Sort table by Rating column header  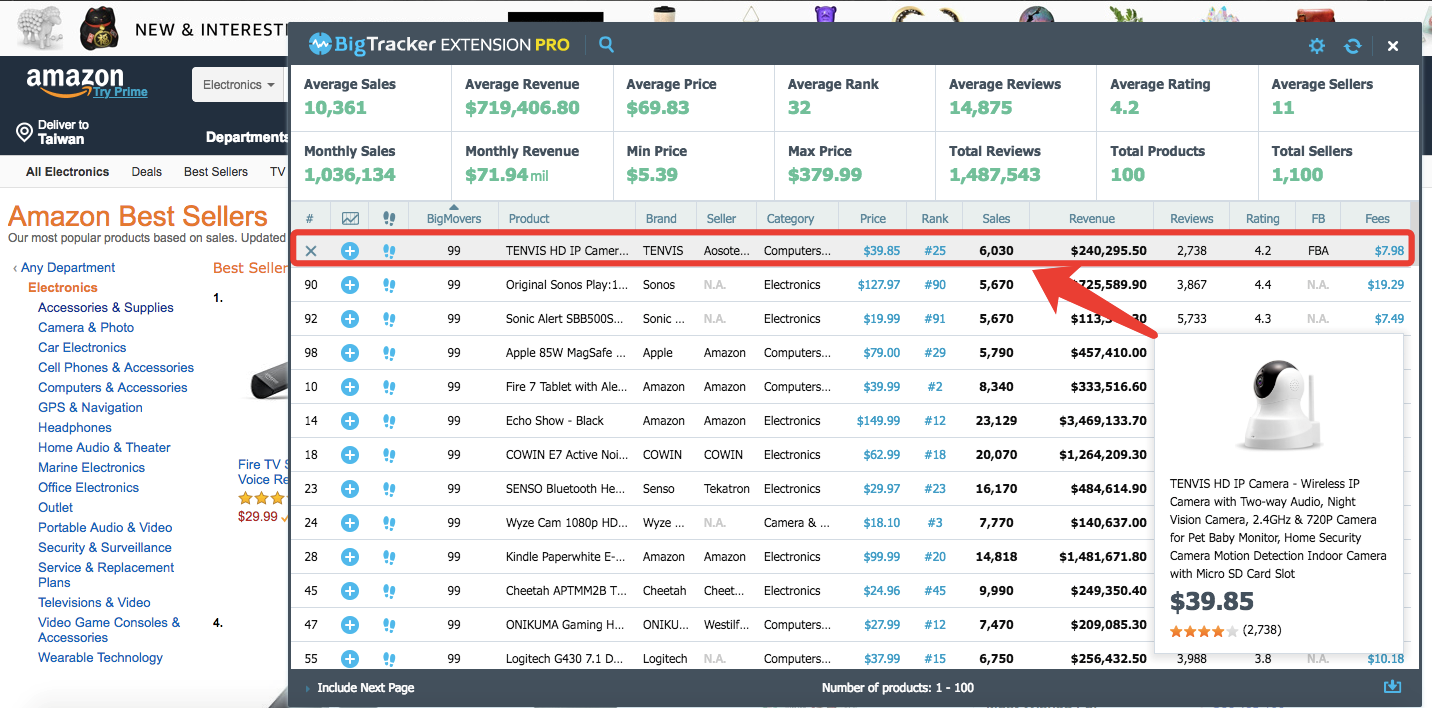coord(1262,218)
